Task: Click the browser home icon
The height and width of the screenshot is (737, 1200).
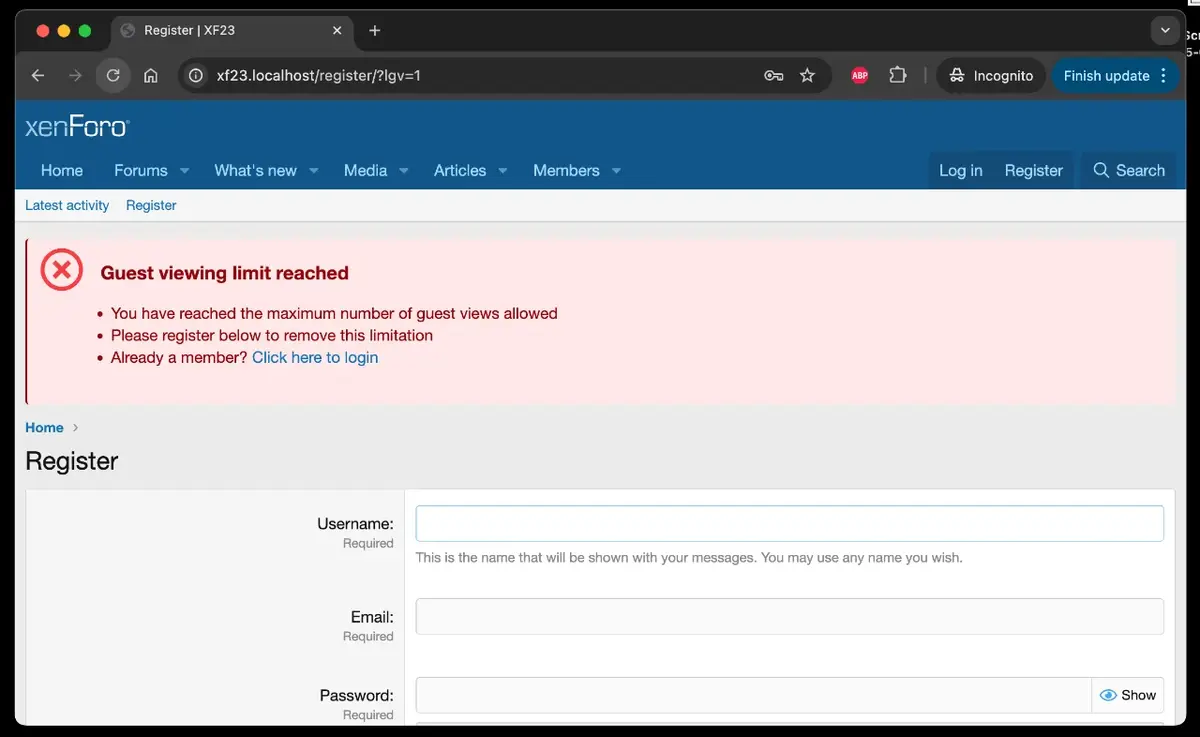Action: (x=151, y=75)
